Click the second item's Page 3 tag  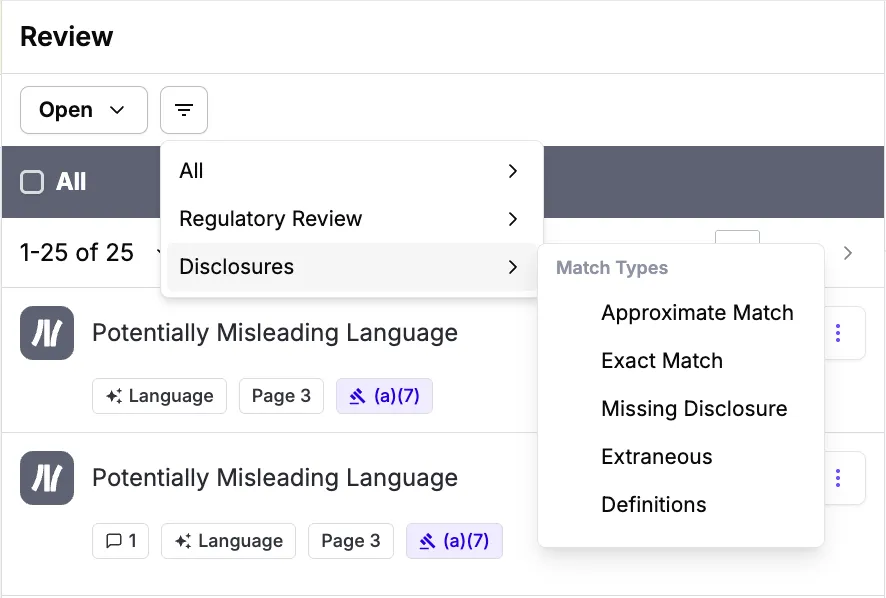coord(351,541)
